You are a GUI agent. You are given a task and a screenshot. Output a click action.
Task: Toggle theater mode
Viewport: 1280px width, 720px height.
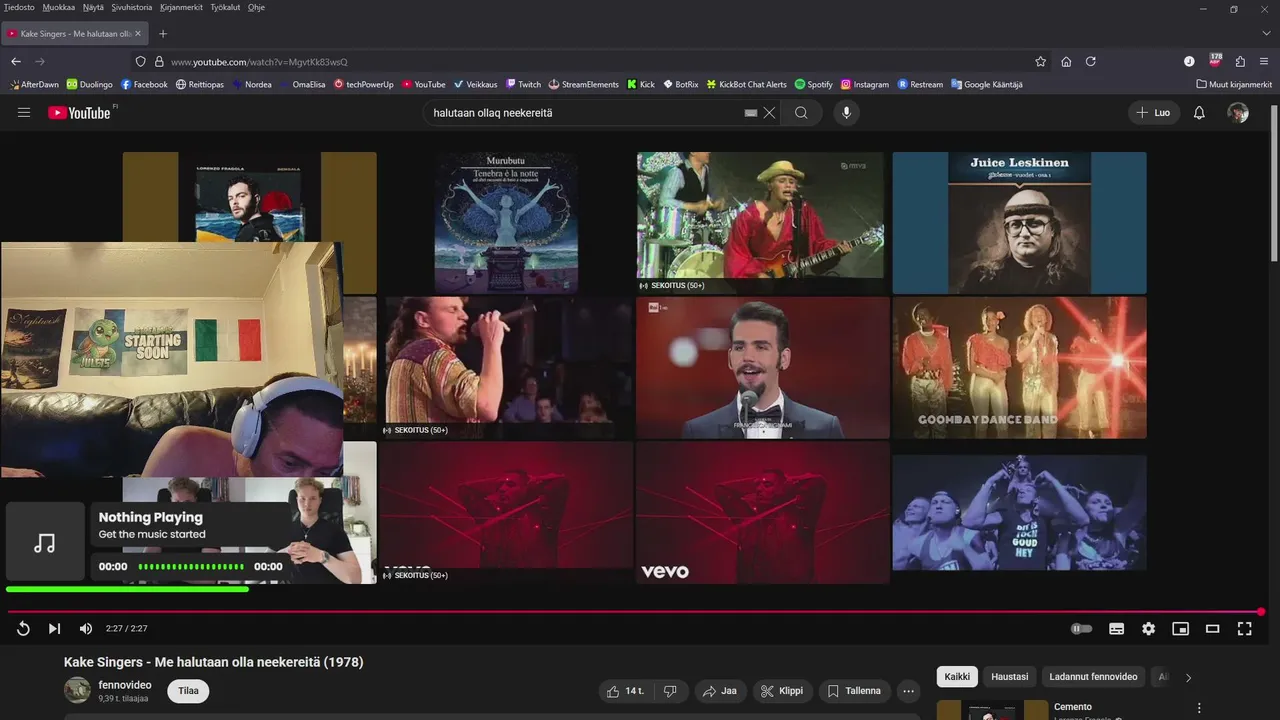coord(1213,628)
